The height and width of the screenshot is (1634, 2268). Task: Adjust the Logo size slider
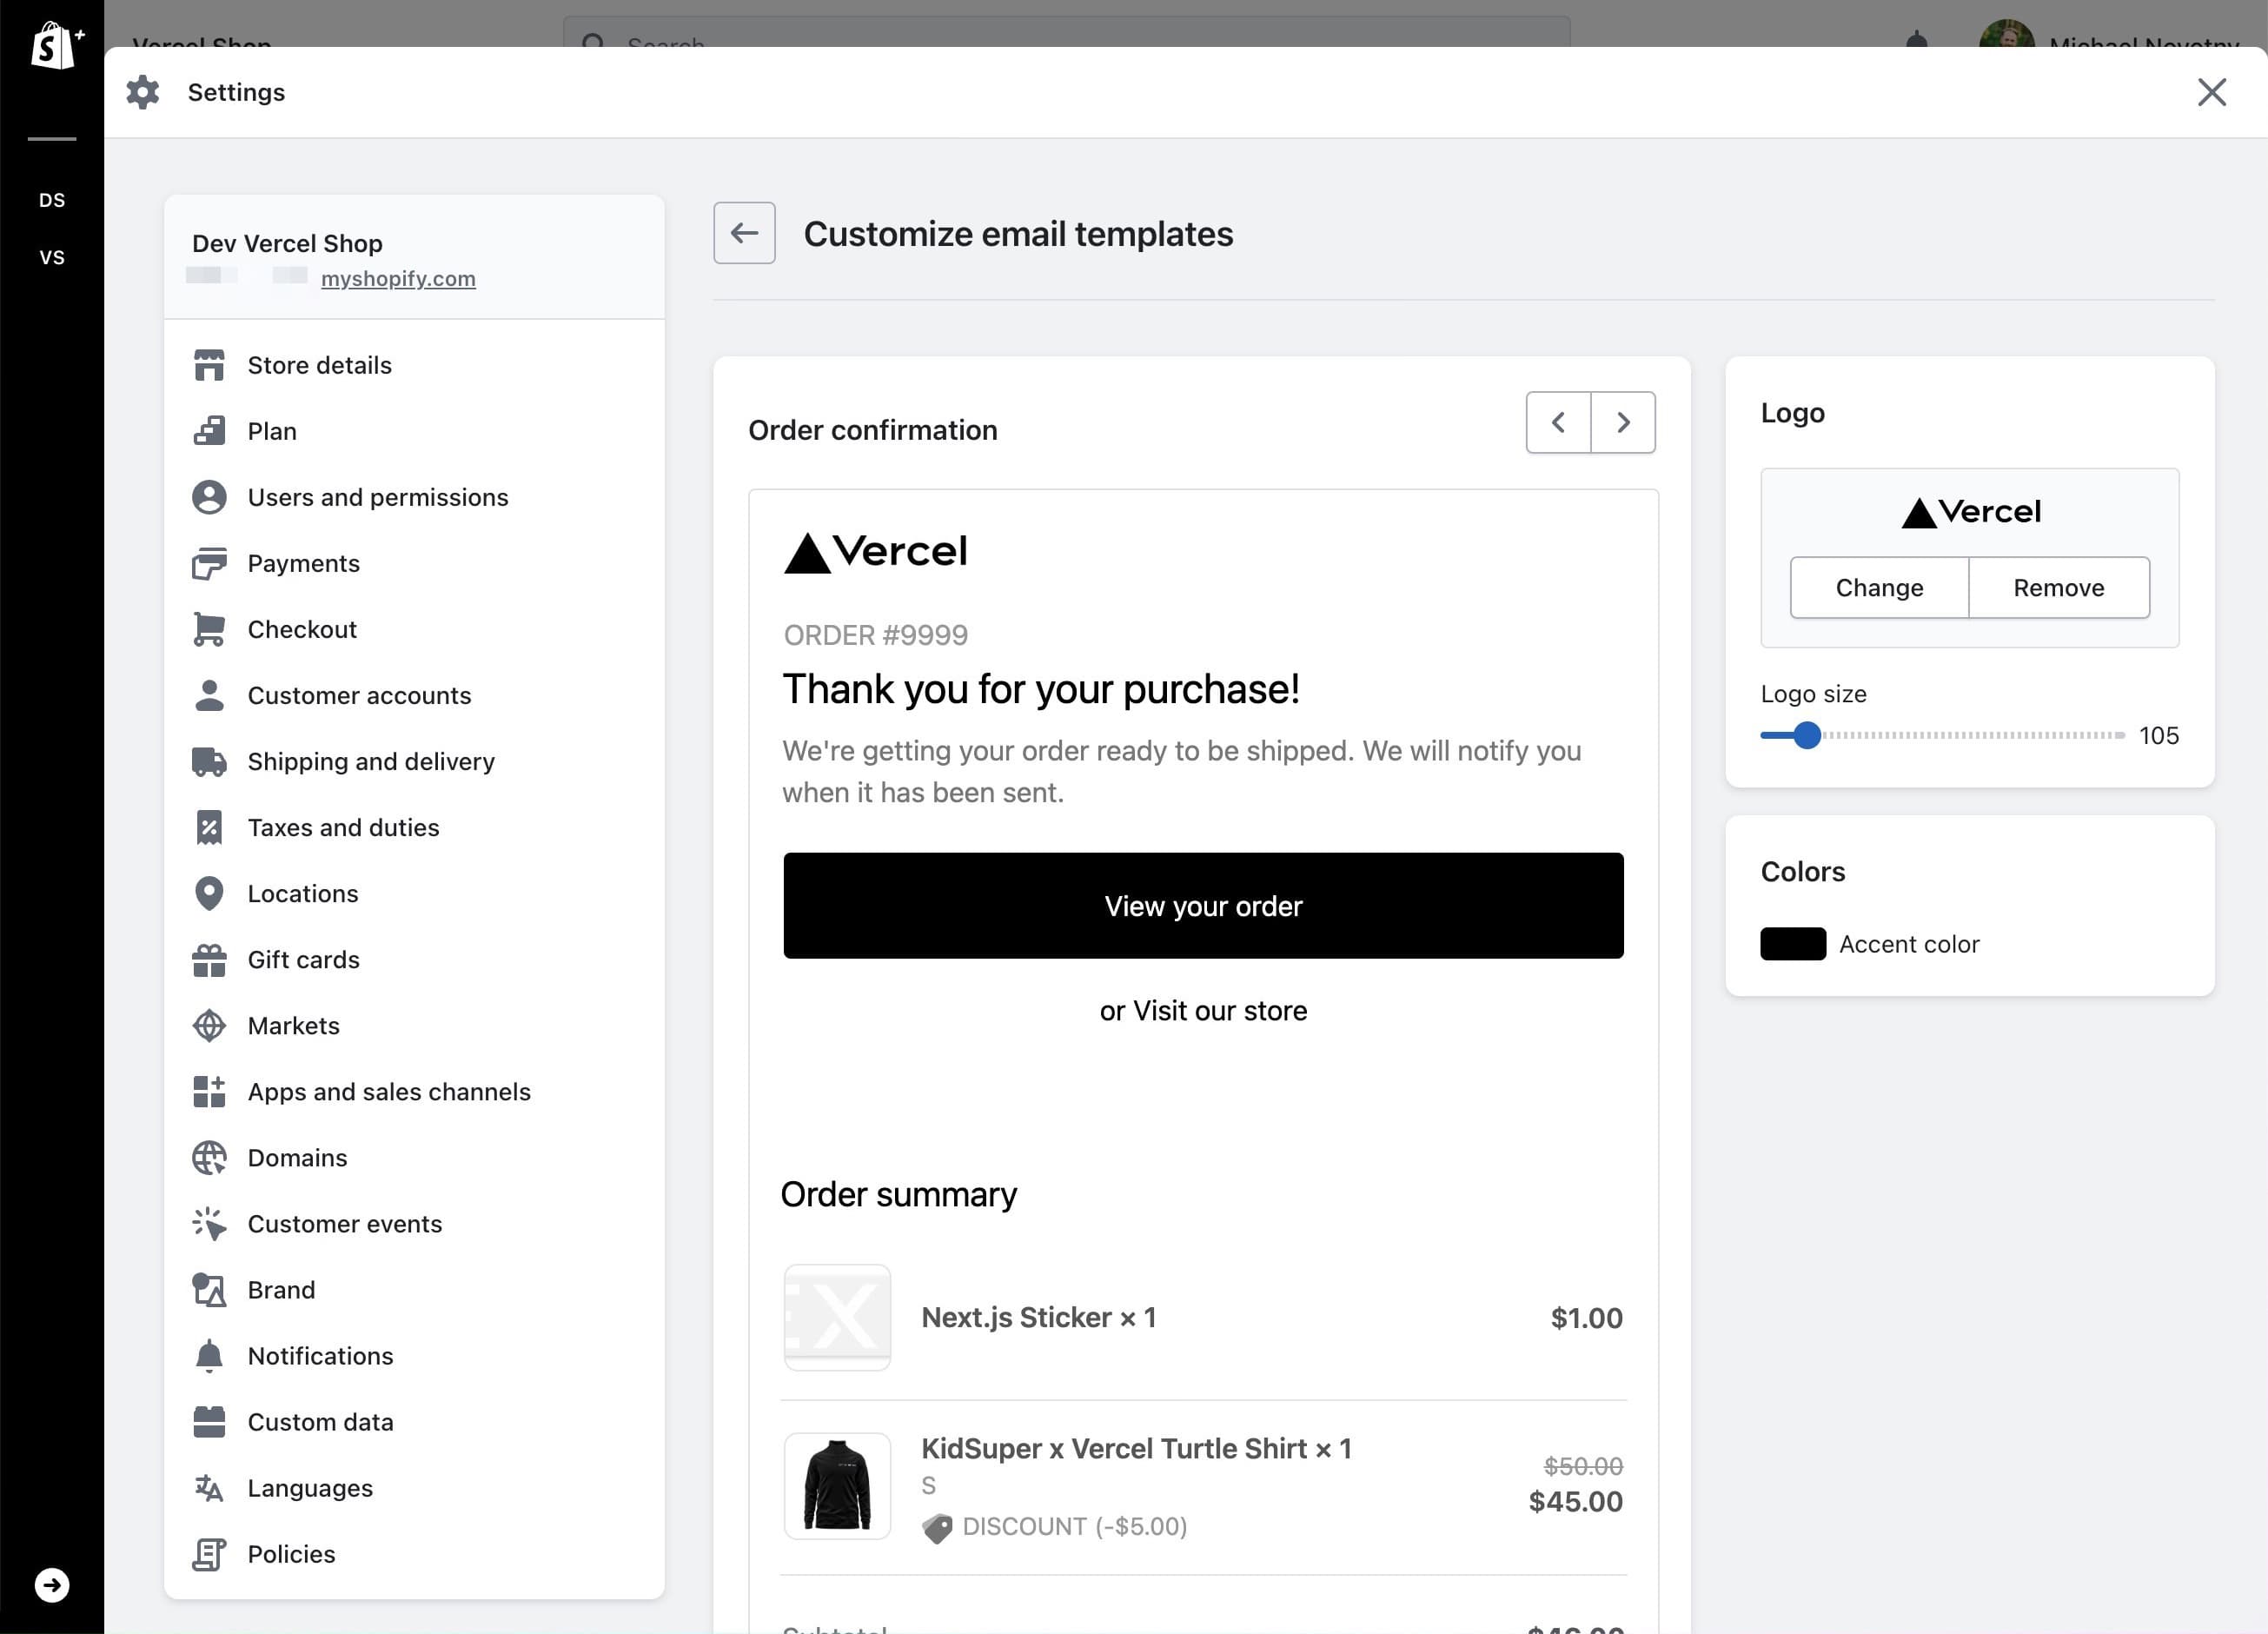(x=1807, y=735)
